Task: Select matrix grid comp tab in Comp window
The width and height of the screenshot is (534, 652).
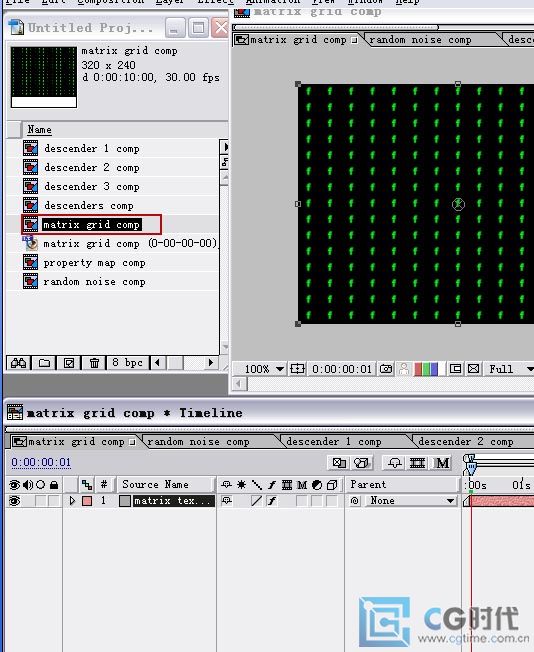Action: tap(298, 40)
